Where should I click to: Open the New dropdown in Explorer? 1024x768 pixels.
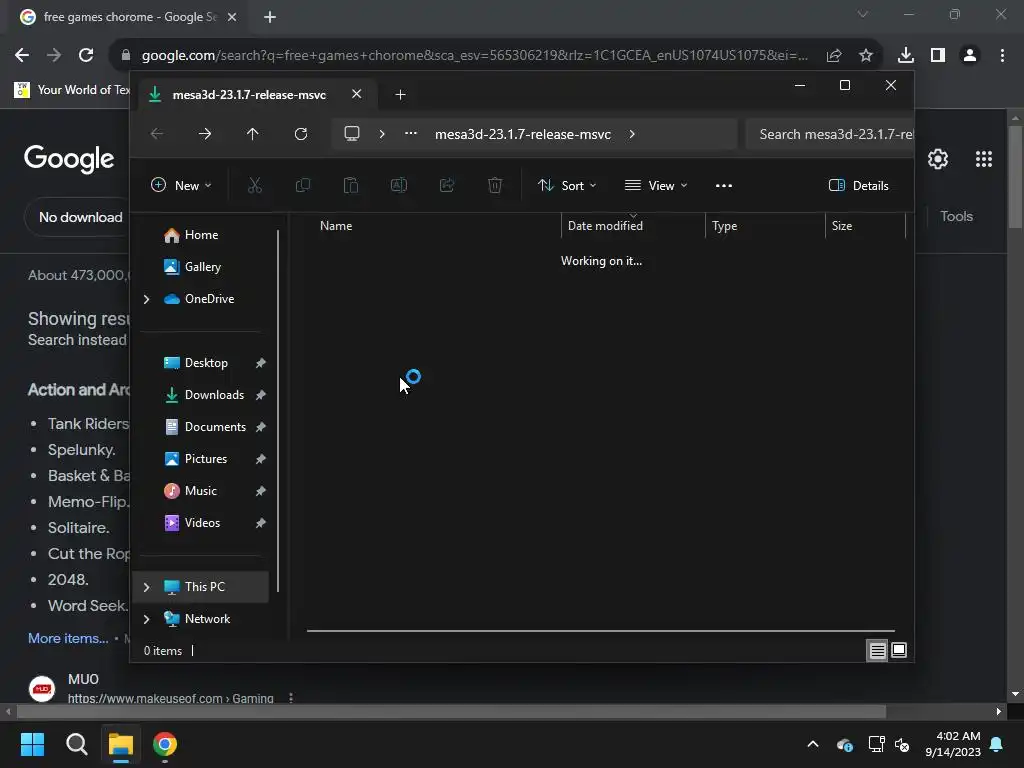coord(181,185)
